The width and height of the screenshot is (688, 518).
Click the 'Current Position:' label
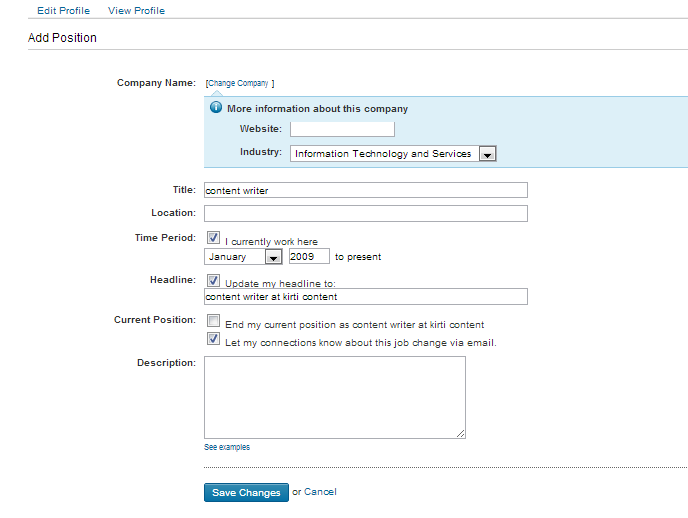click(155, 320)
